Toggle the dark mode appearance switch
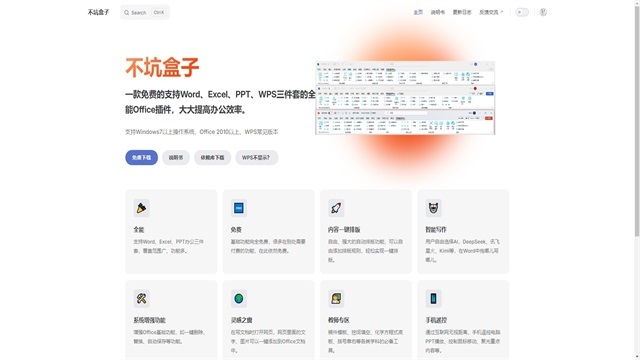Viewport: 640px width, 360px height. 522,12
